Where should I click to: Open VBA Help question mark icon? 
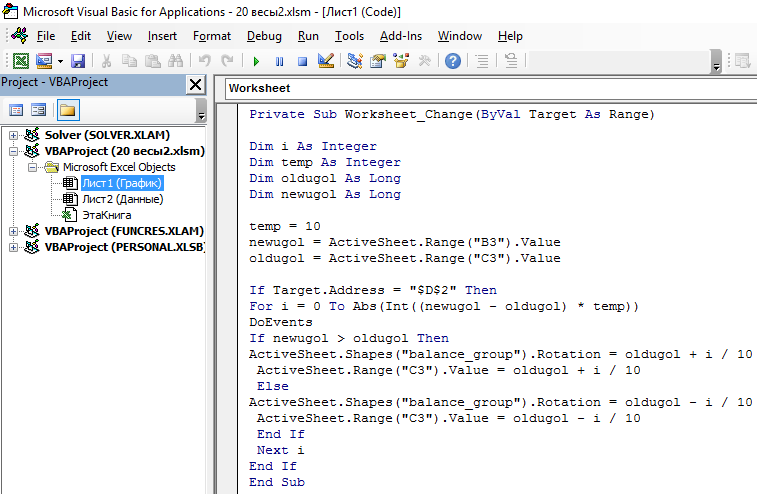click(453, 61)
